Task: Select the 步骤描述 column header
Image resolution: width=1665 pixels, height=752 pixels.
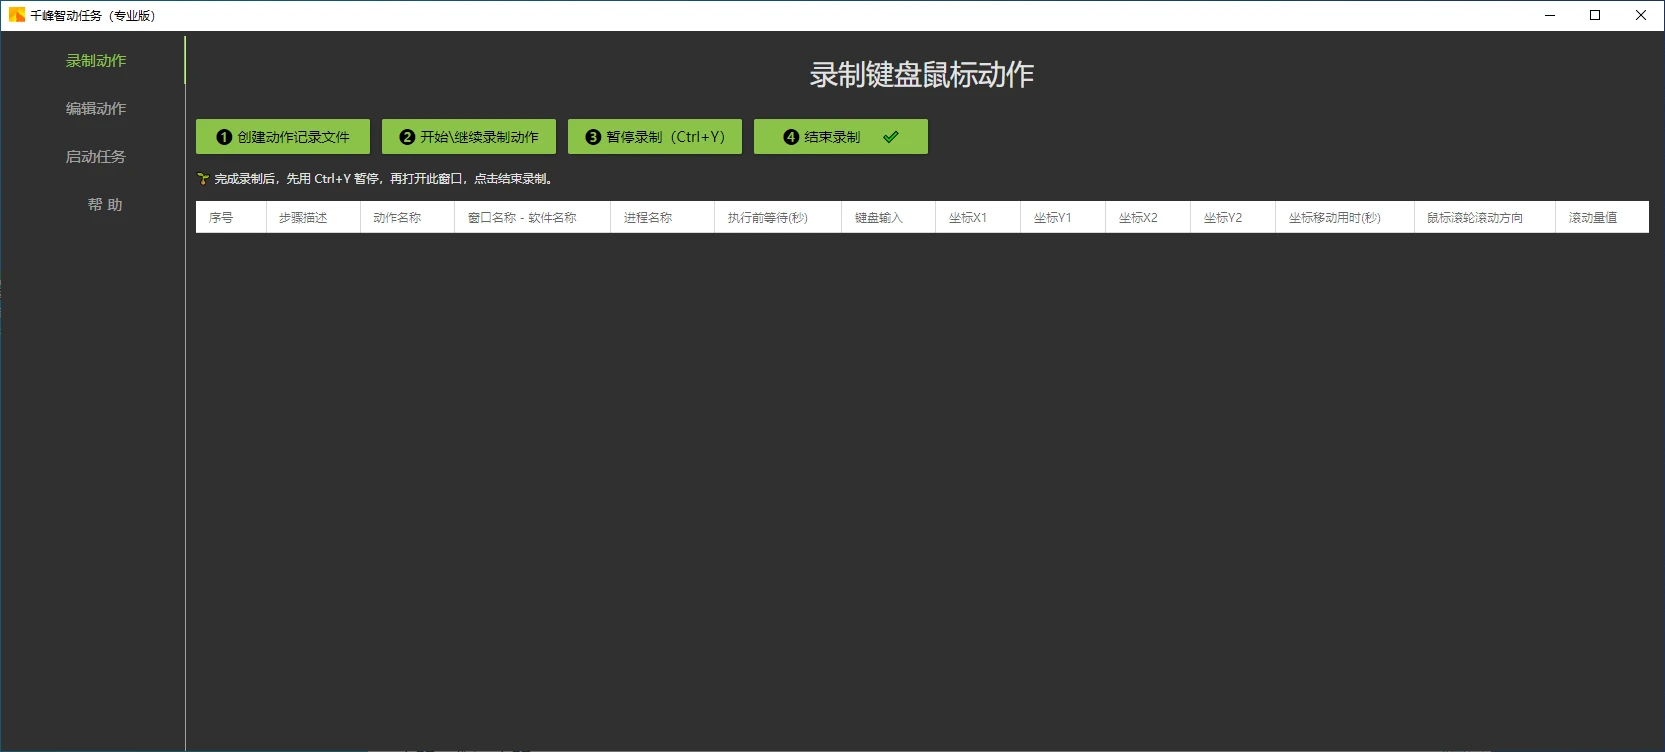Action: coord(303,218)
